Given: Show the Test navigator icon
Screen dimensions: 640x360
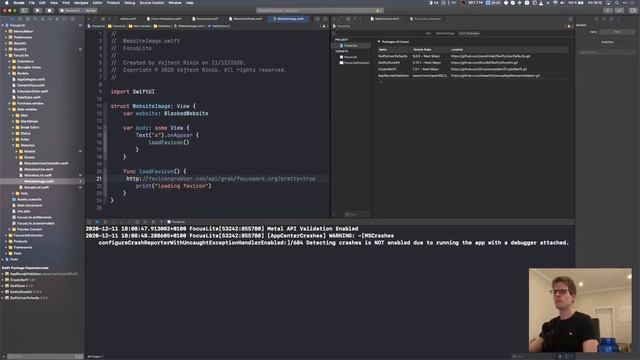Looking at the screenshot, I should click(50, 19).
